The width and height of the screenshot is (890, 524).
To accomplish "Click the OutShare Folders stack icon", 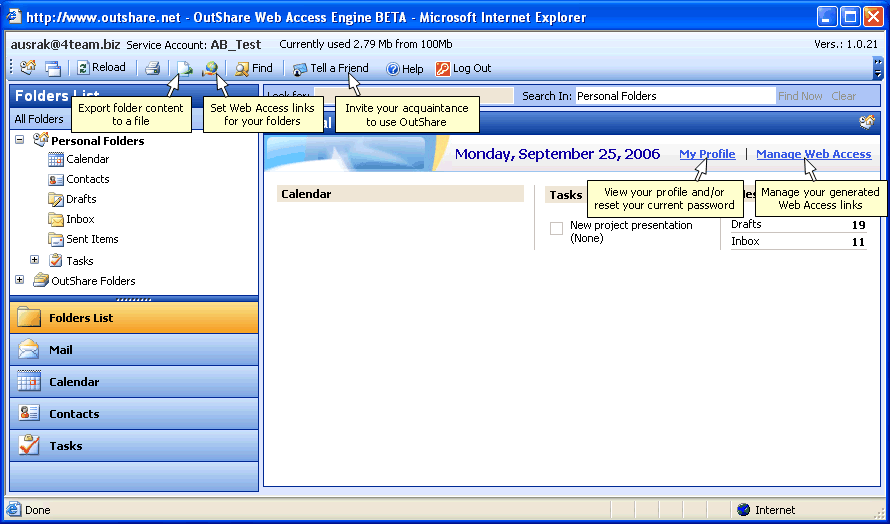I will [41, 280].
